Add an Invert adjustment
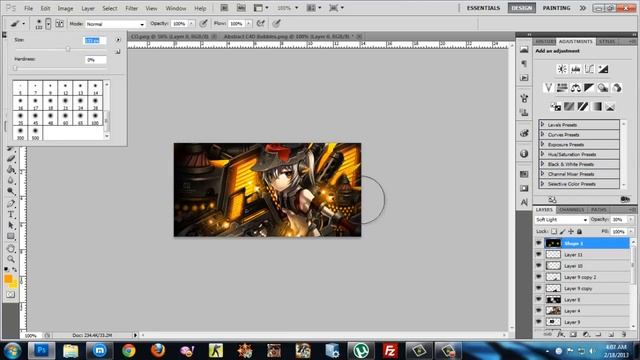 point(555,107)
